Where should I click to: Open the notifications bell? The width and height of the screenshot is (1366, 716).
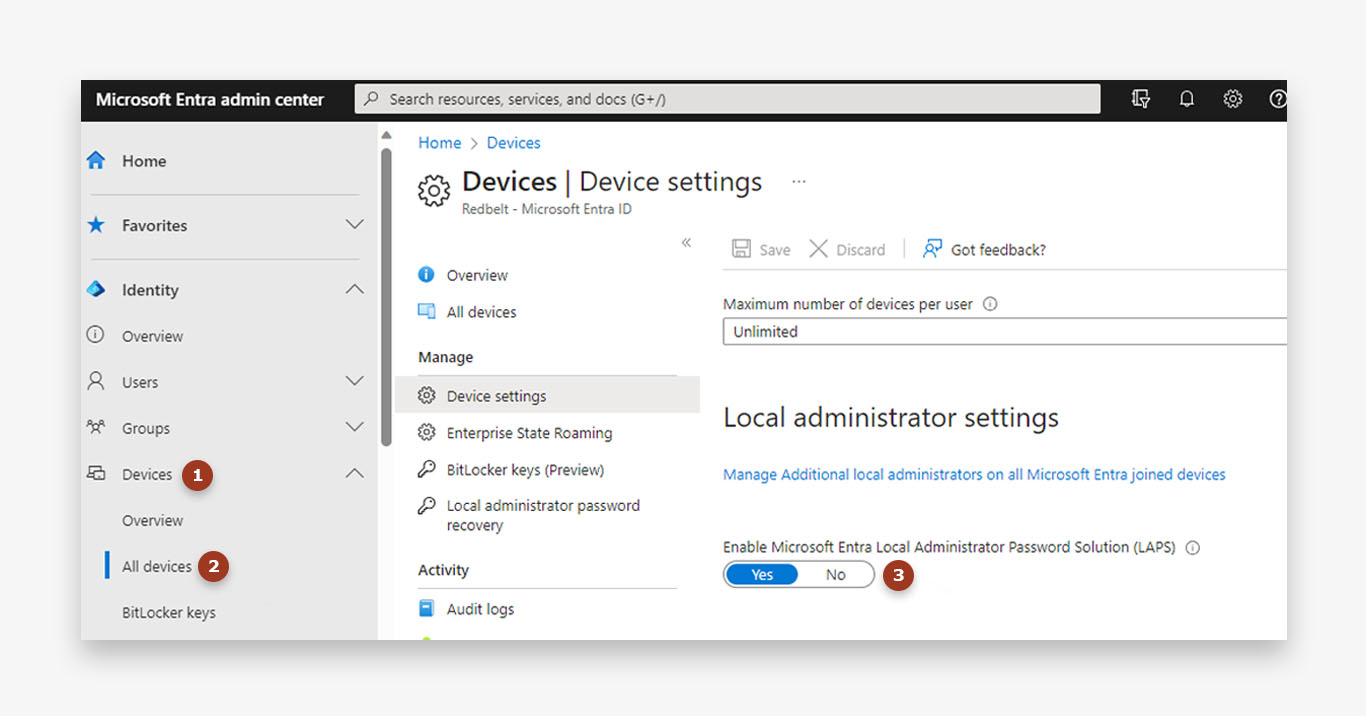(1187, 99)
